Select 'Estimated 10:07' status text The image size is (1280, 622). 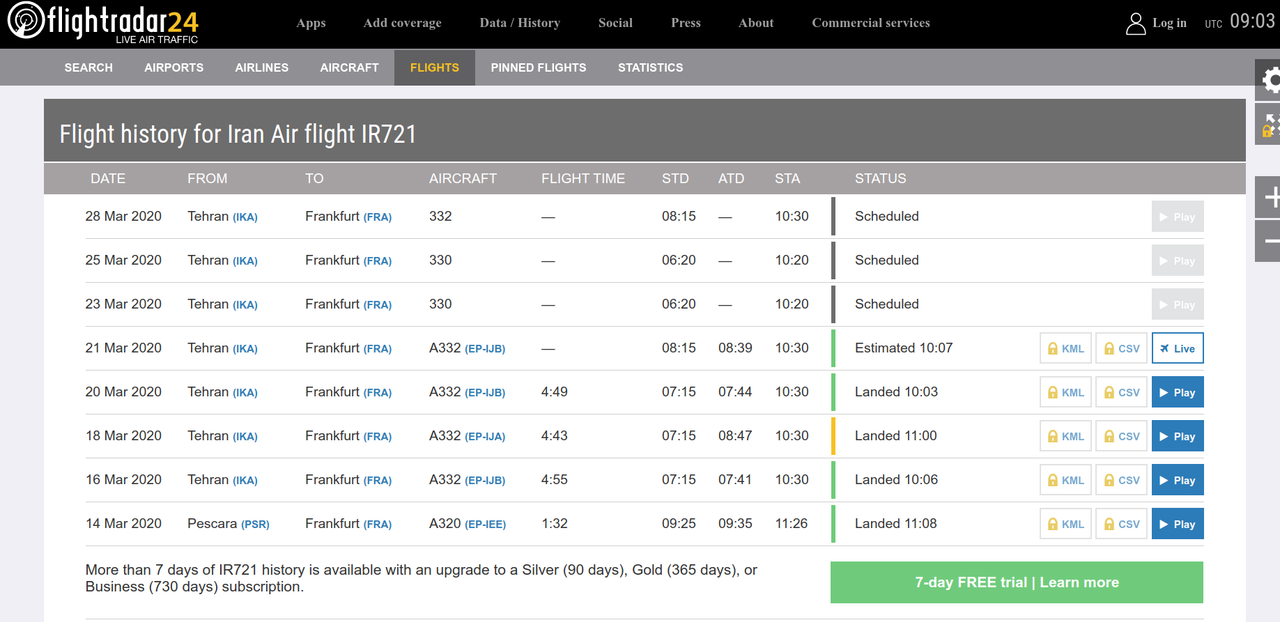pos(904,348)
